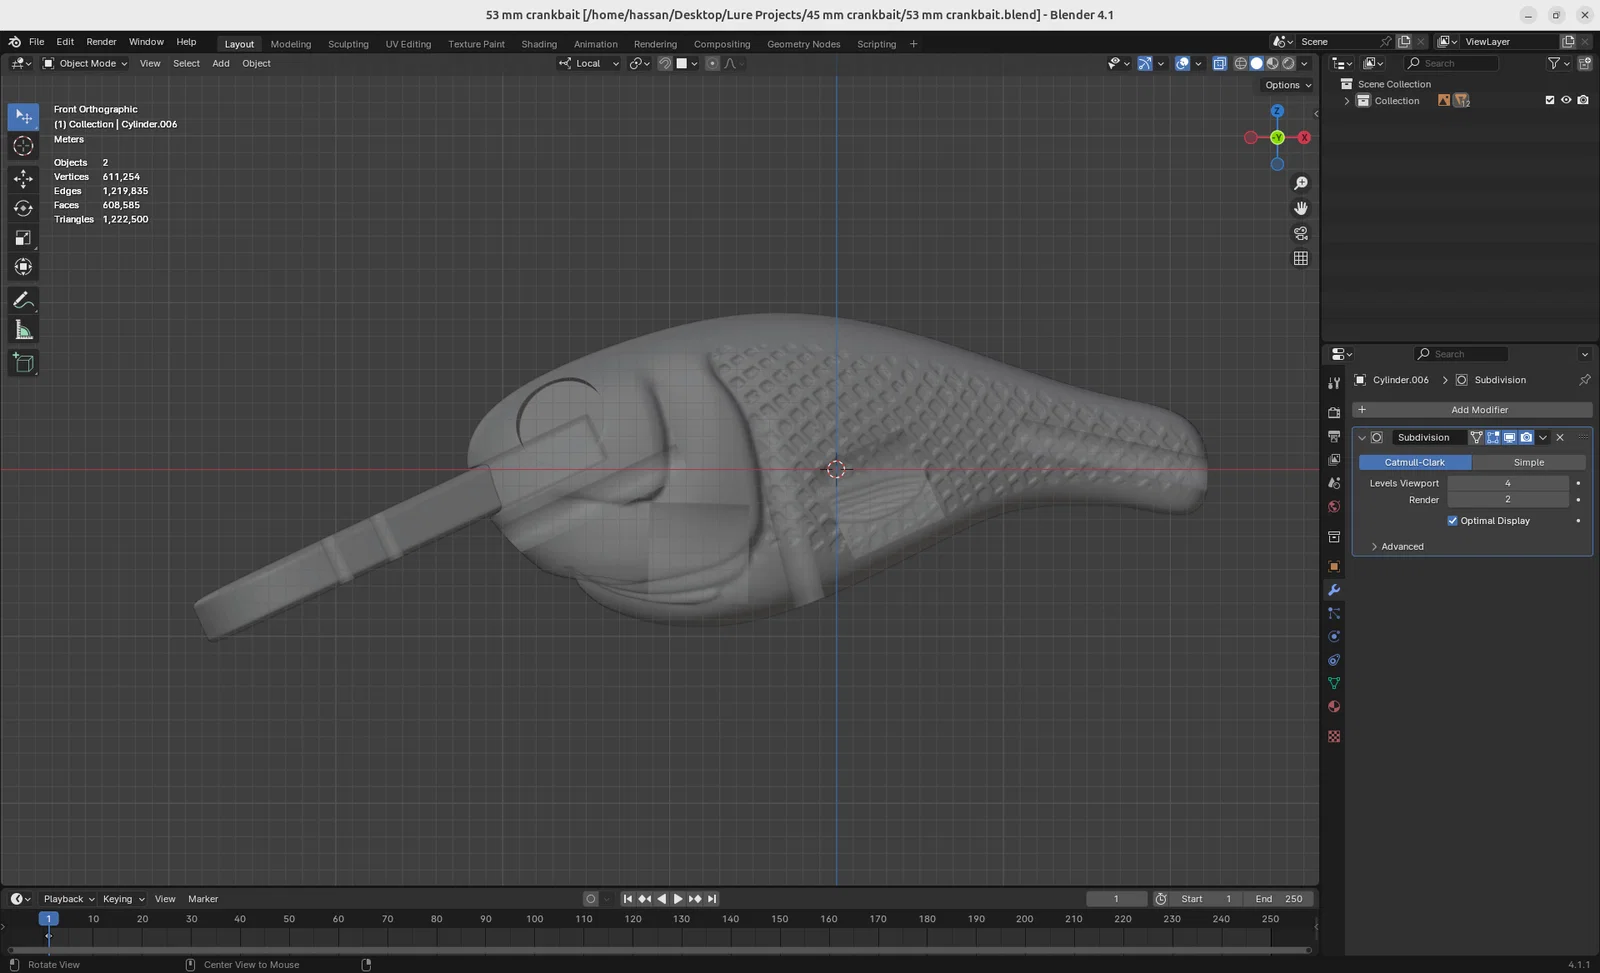Toggle Collection exclude checkbox in outliner
The height and width of the screenshot is (973, 1600).
1550,100
